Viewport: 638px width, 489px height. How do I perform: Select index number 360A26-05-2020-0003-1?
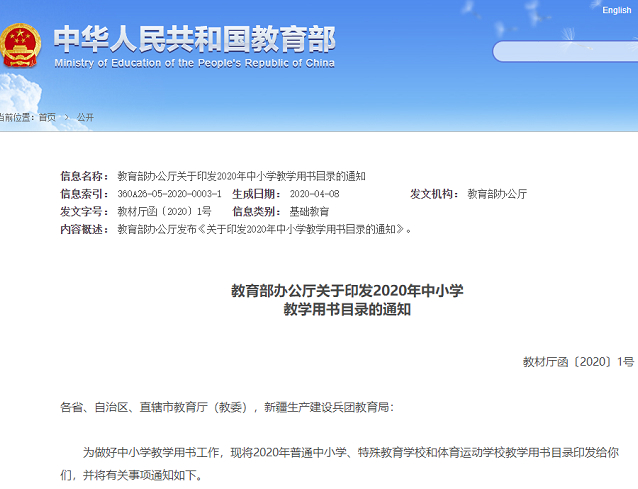(169, 194)
